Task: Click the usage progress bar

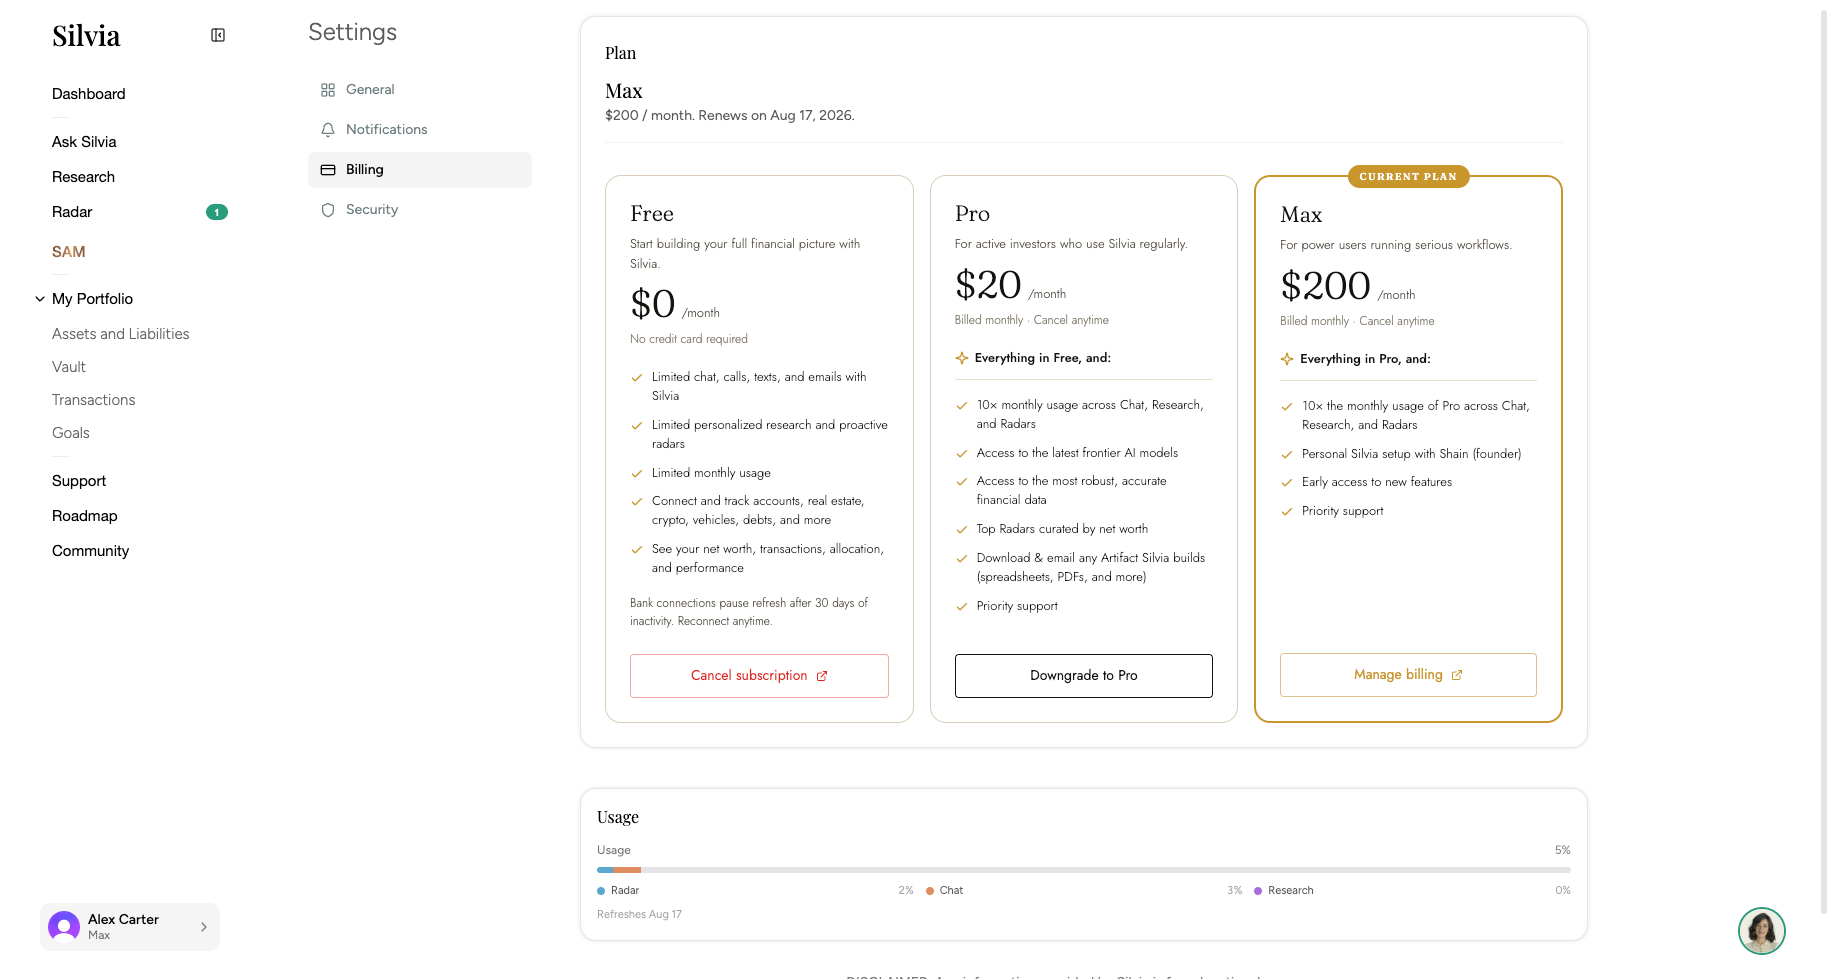Action: [1084, 870]
